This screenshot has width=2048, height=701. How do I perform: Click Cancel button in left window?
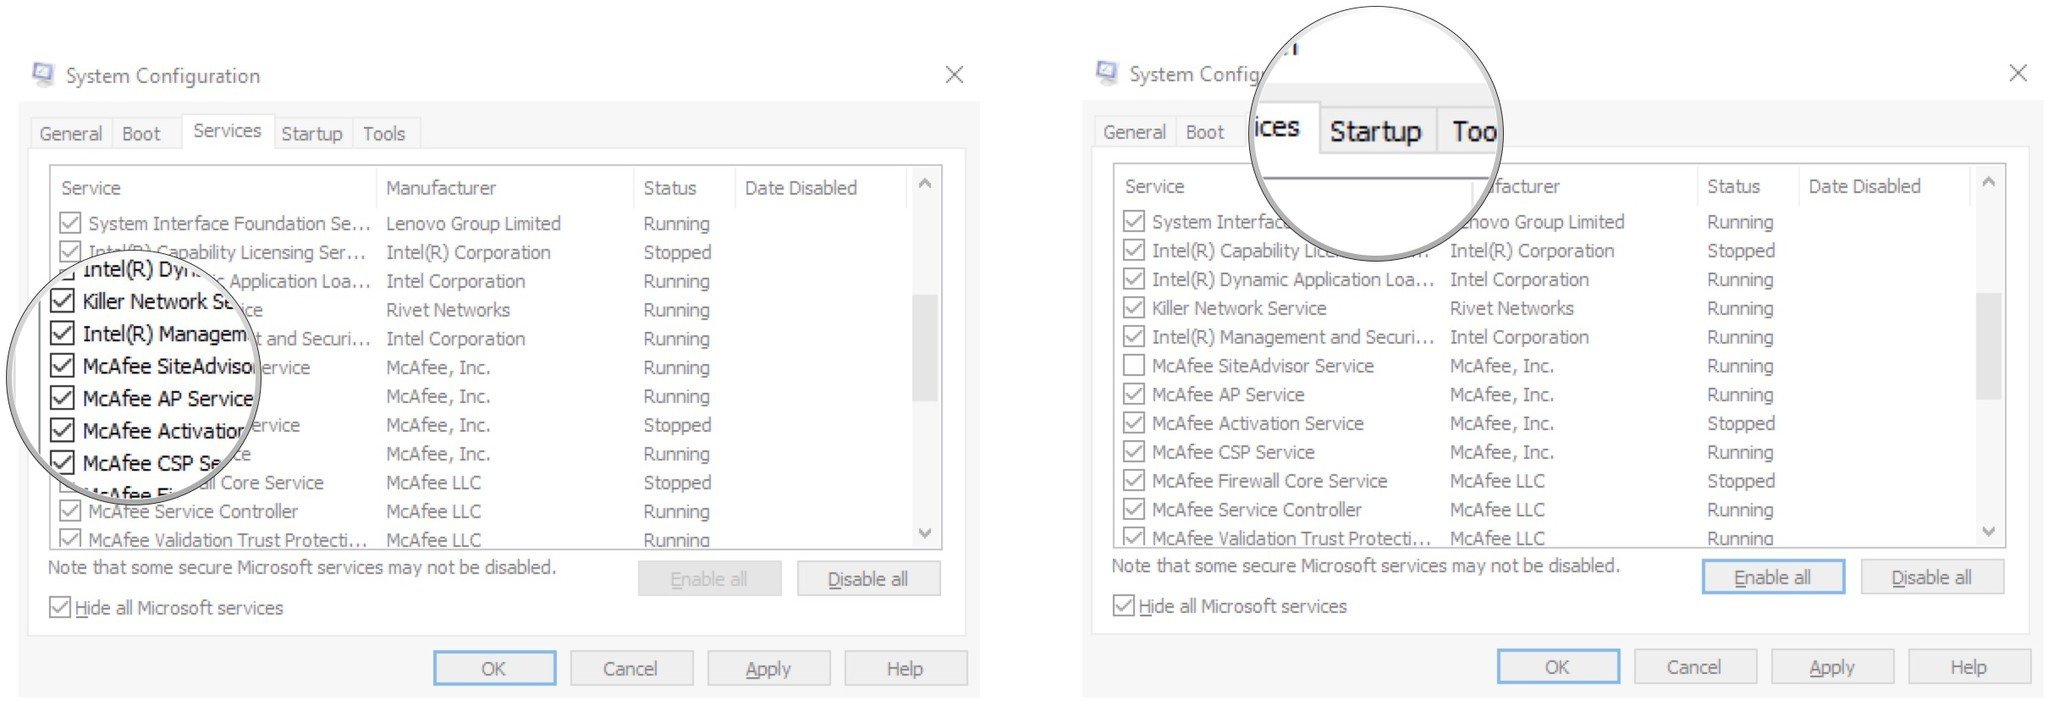[x=631, y=668]
